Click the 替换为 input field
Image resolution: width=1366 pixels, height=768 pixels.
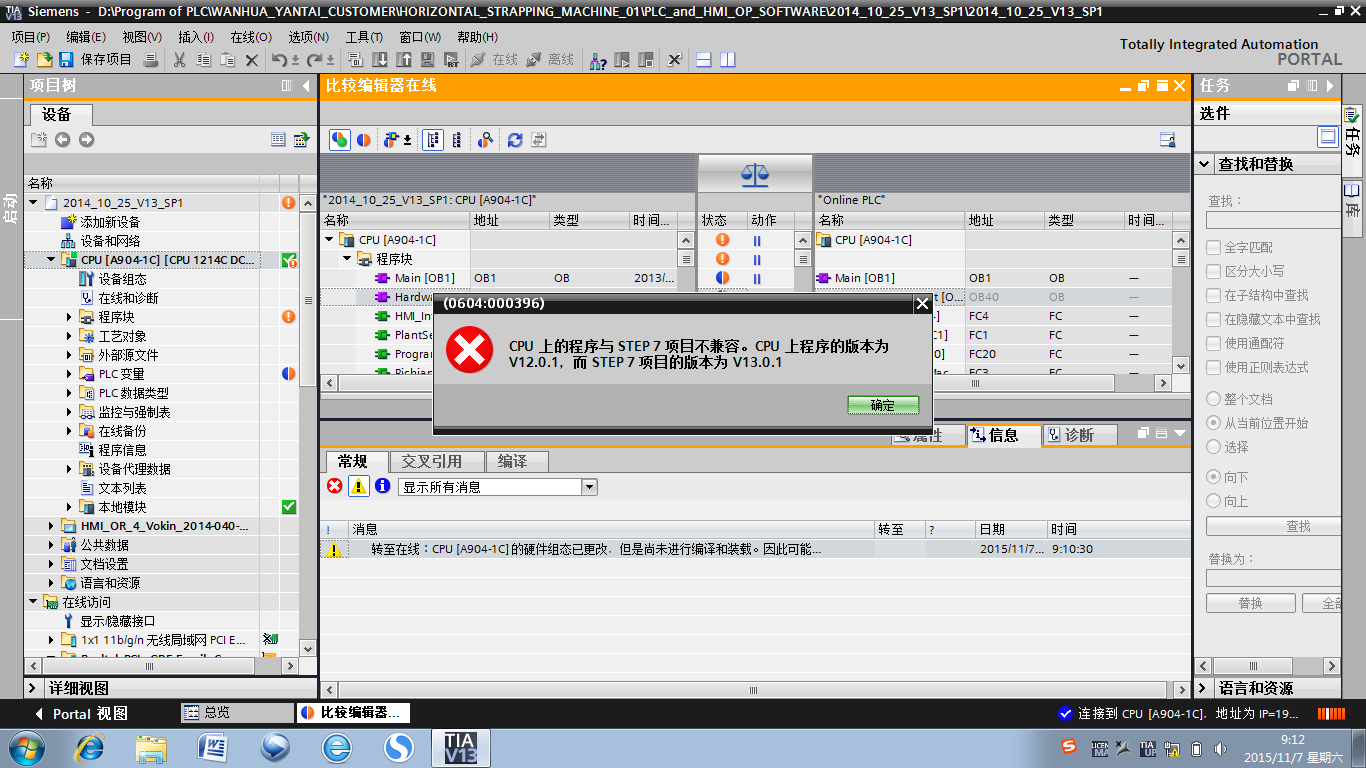pos(1273,578)
